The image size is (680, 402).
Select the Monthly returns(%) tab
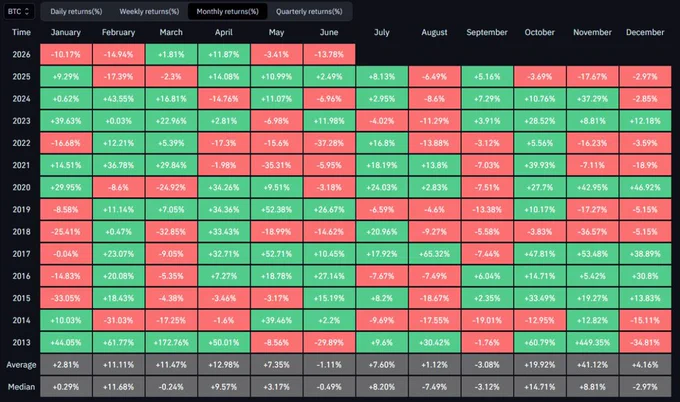pos(227,11)
